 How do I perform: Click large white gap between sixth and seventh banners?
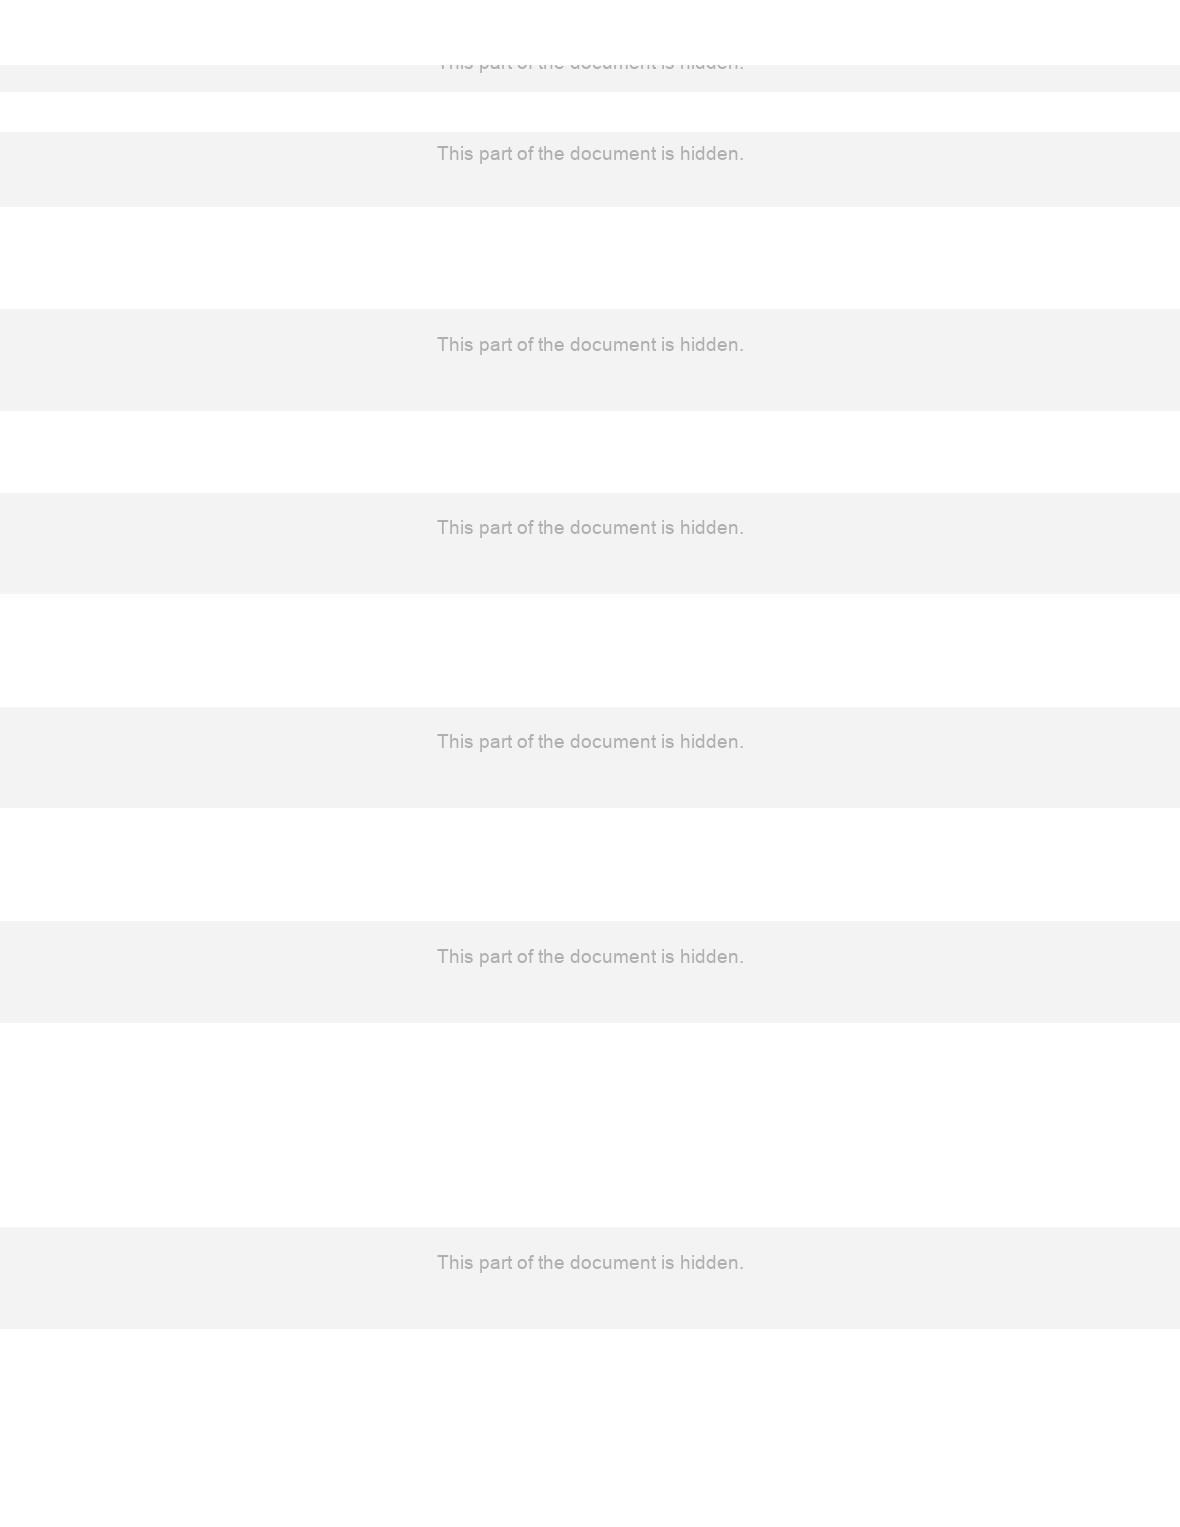590,1125
